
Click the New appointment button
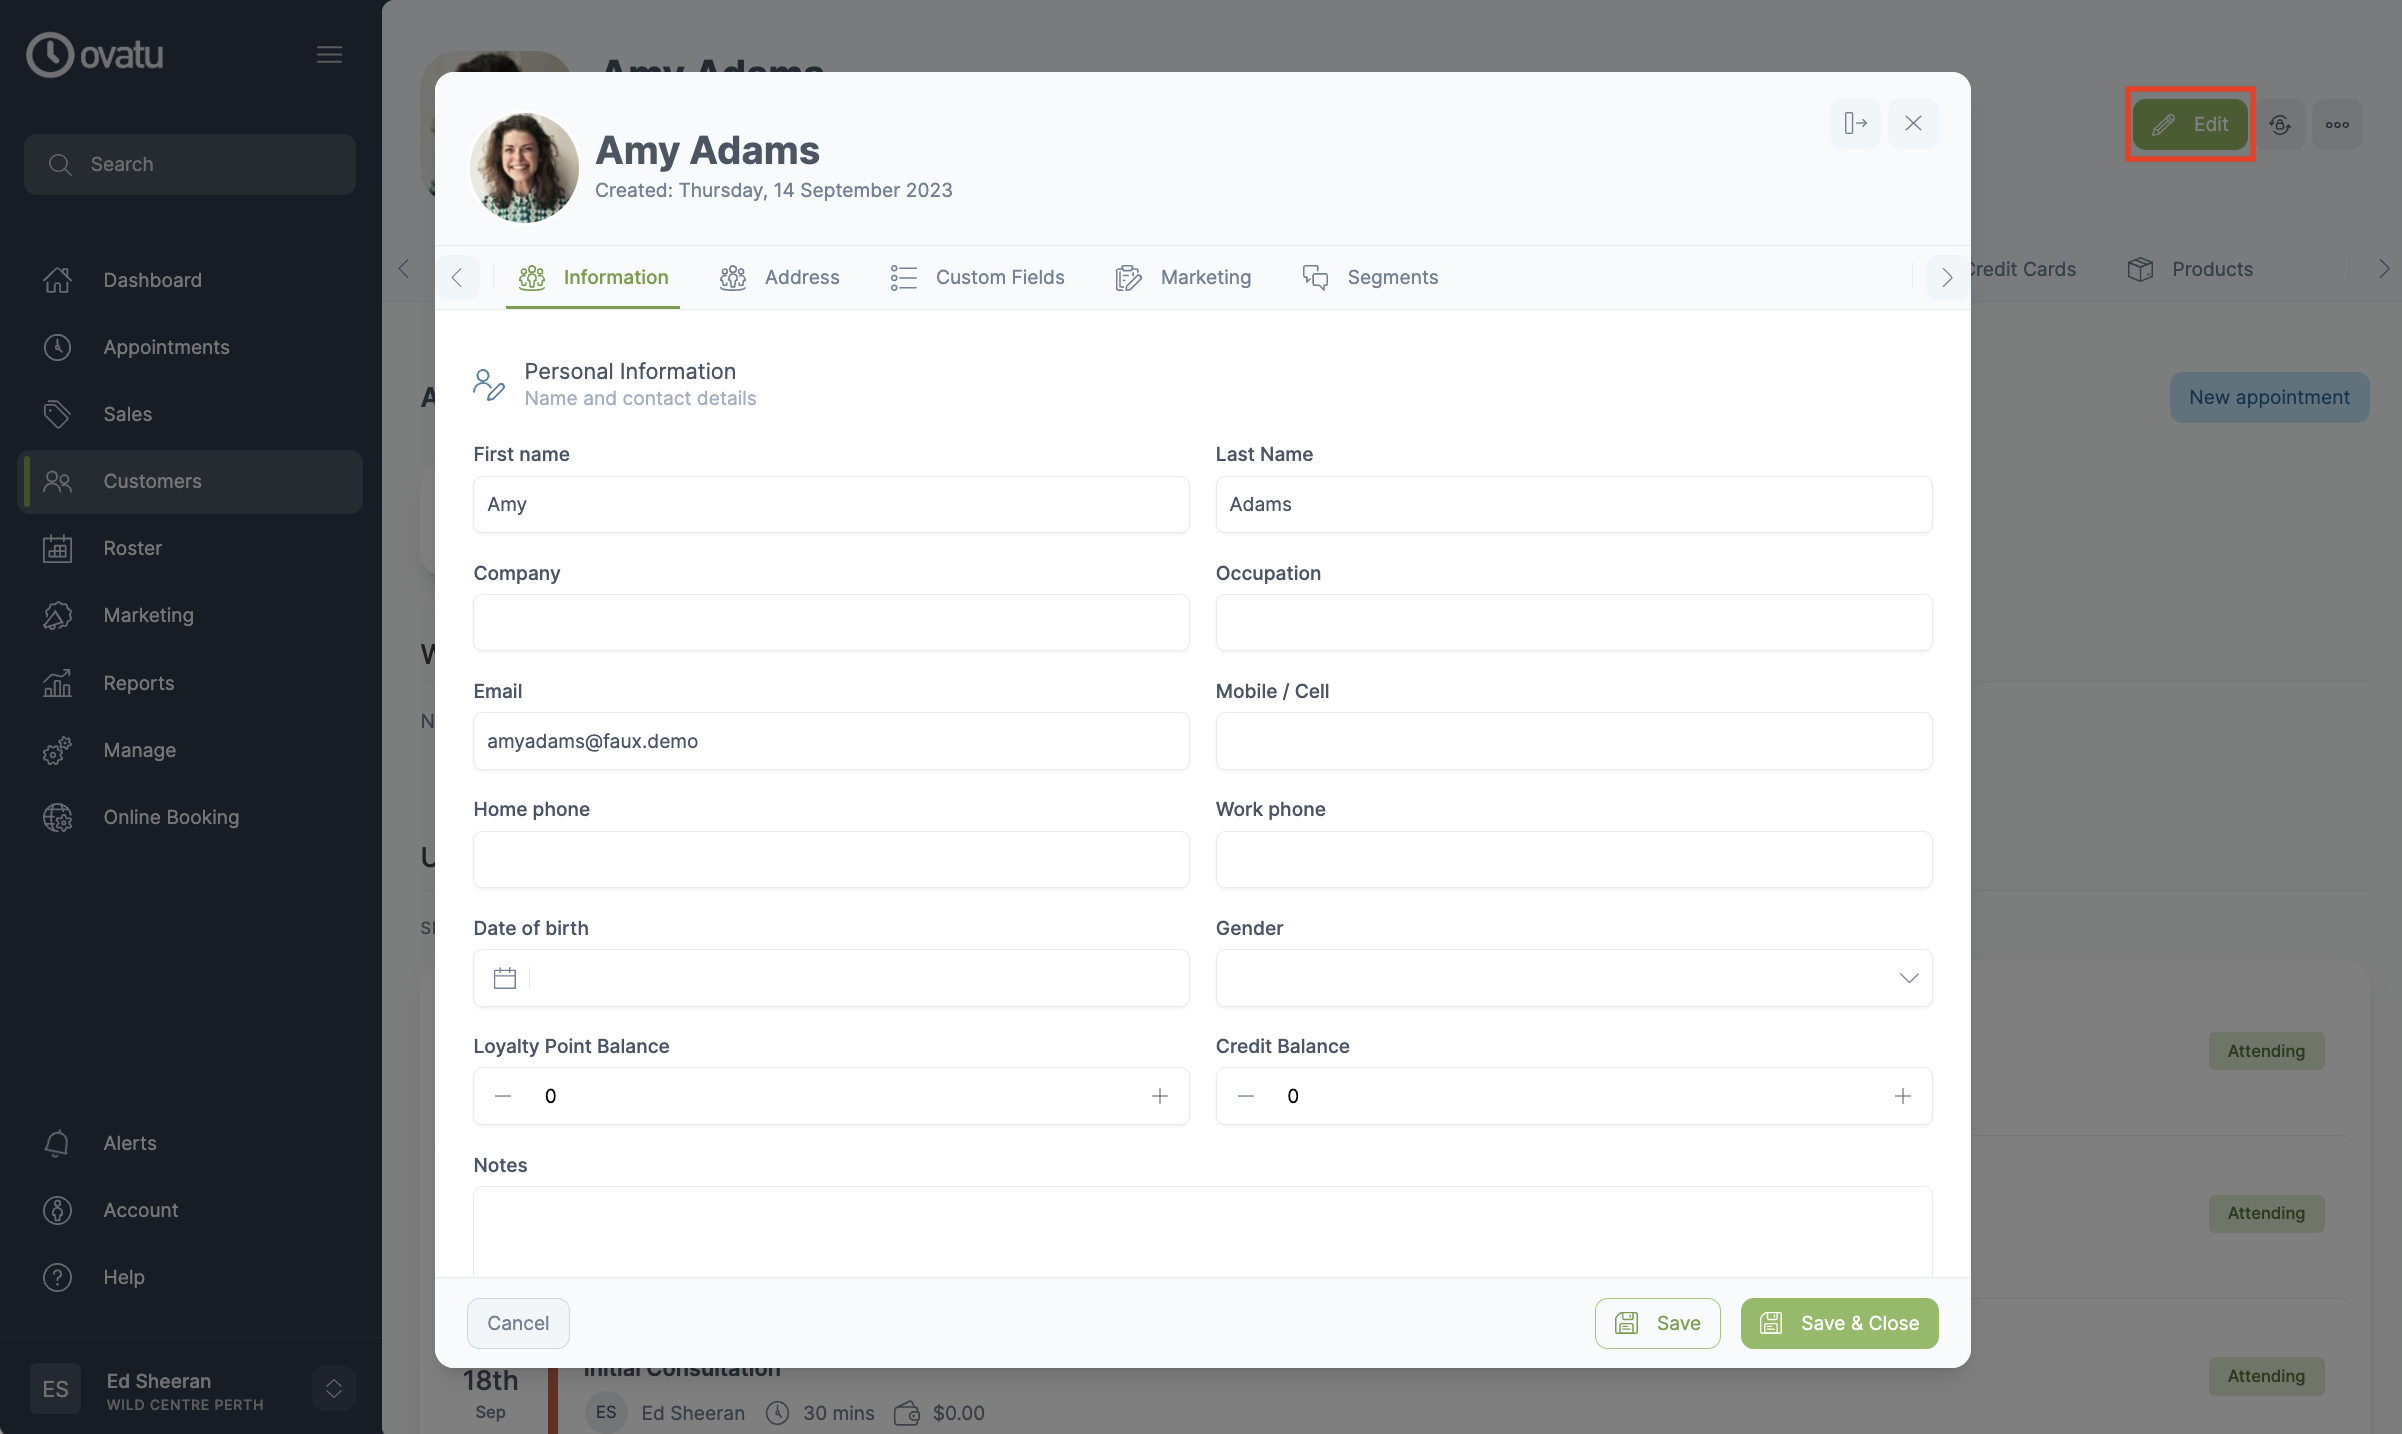pos(2269,397)
